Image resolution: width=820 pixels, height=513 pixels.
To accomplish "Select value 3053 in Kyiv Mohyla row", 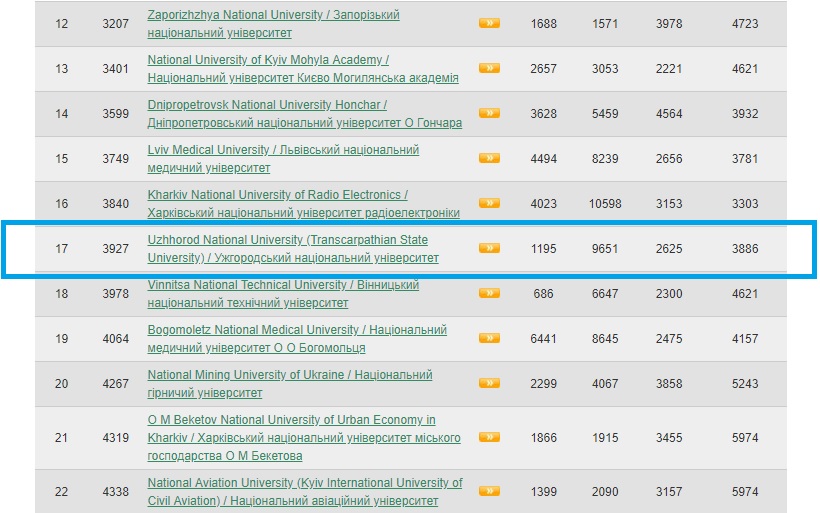I will click(x=605, y=69).
